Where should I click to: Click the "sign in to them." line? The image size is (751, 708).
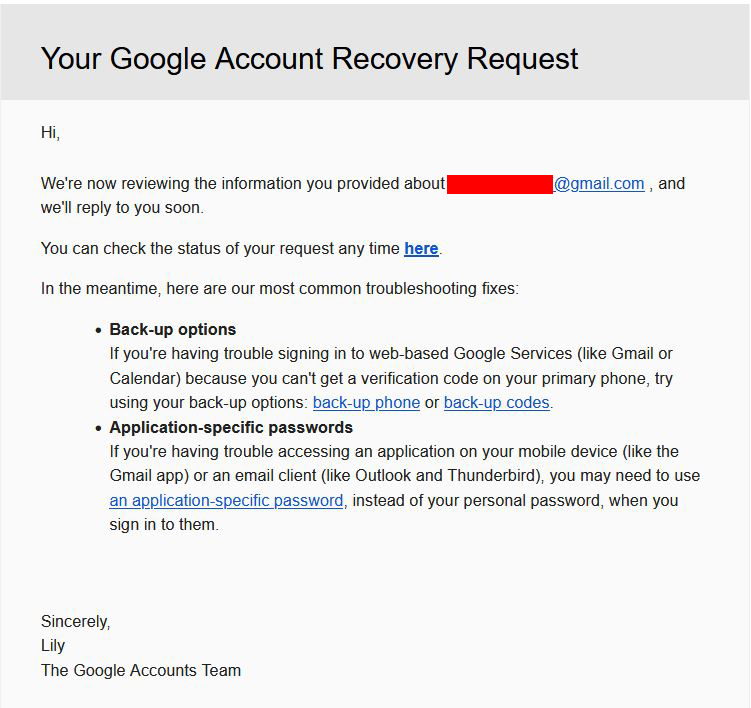coord(164,525)
